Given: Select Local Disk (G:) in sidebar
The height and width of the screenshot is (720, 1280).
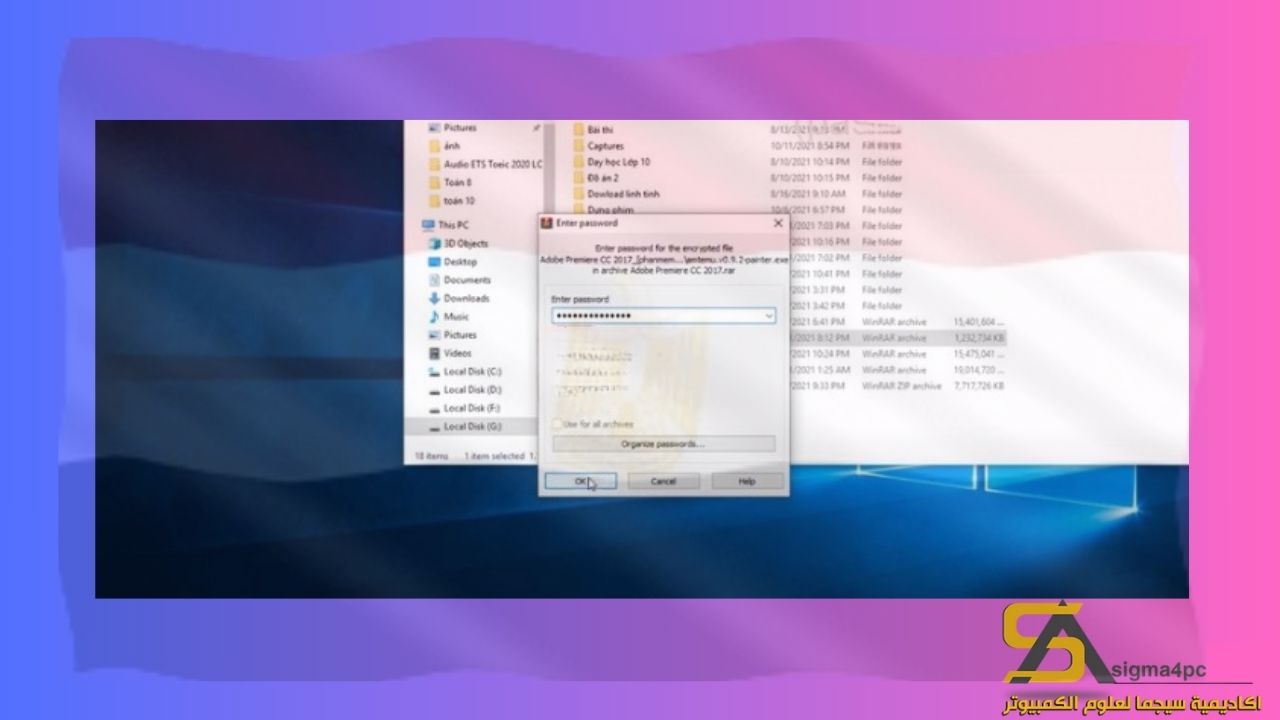Looking at the screenshot, I should (x=472, y=426).
